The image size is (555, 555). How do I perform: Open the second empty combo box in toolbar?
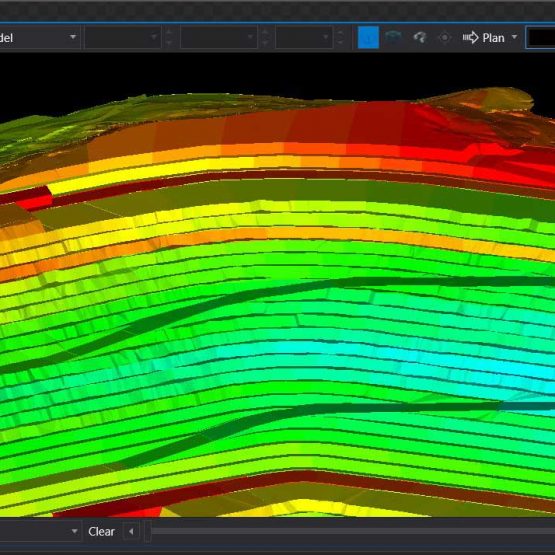click(123, 37)
